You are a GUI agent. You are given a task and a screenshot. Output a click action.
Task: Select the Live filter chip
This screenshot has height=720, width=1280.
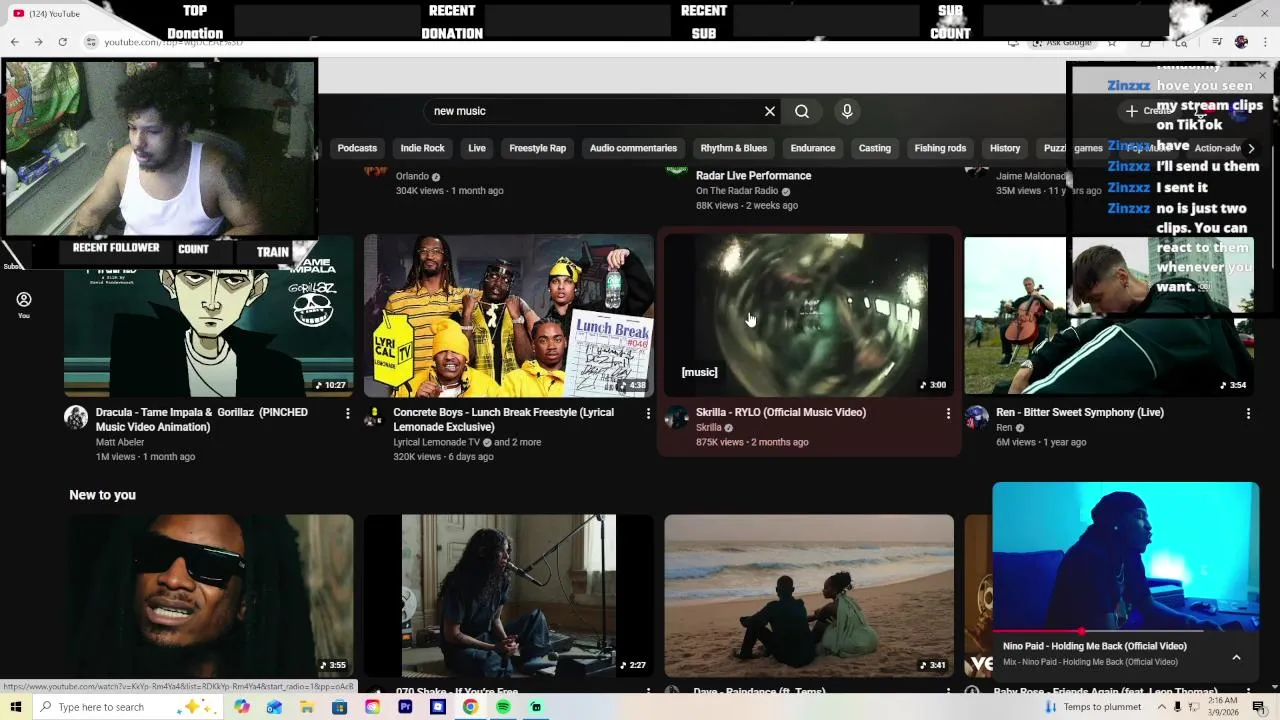[477, 148]
